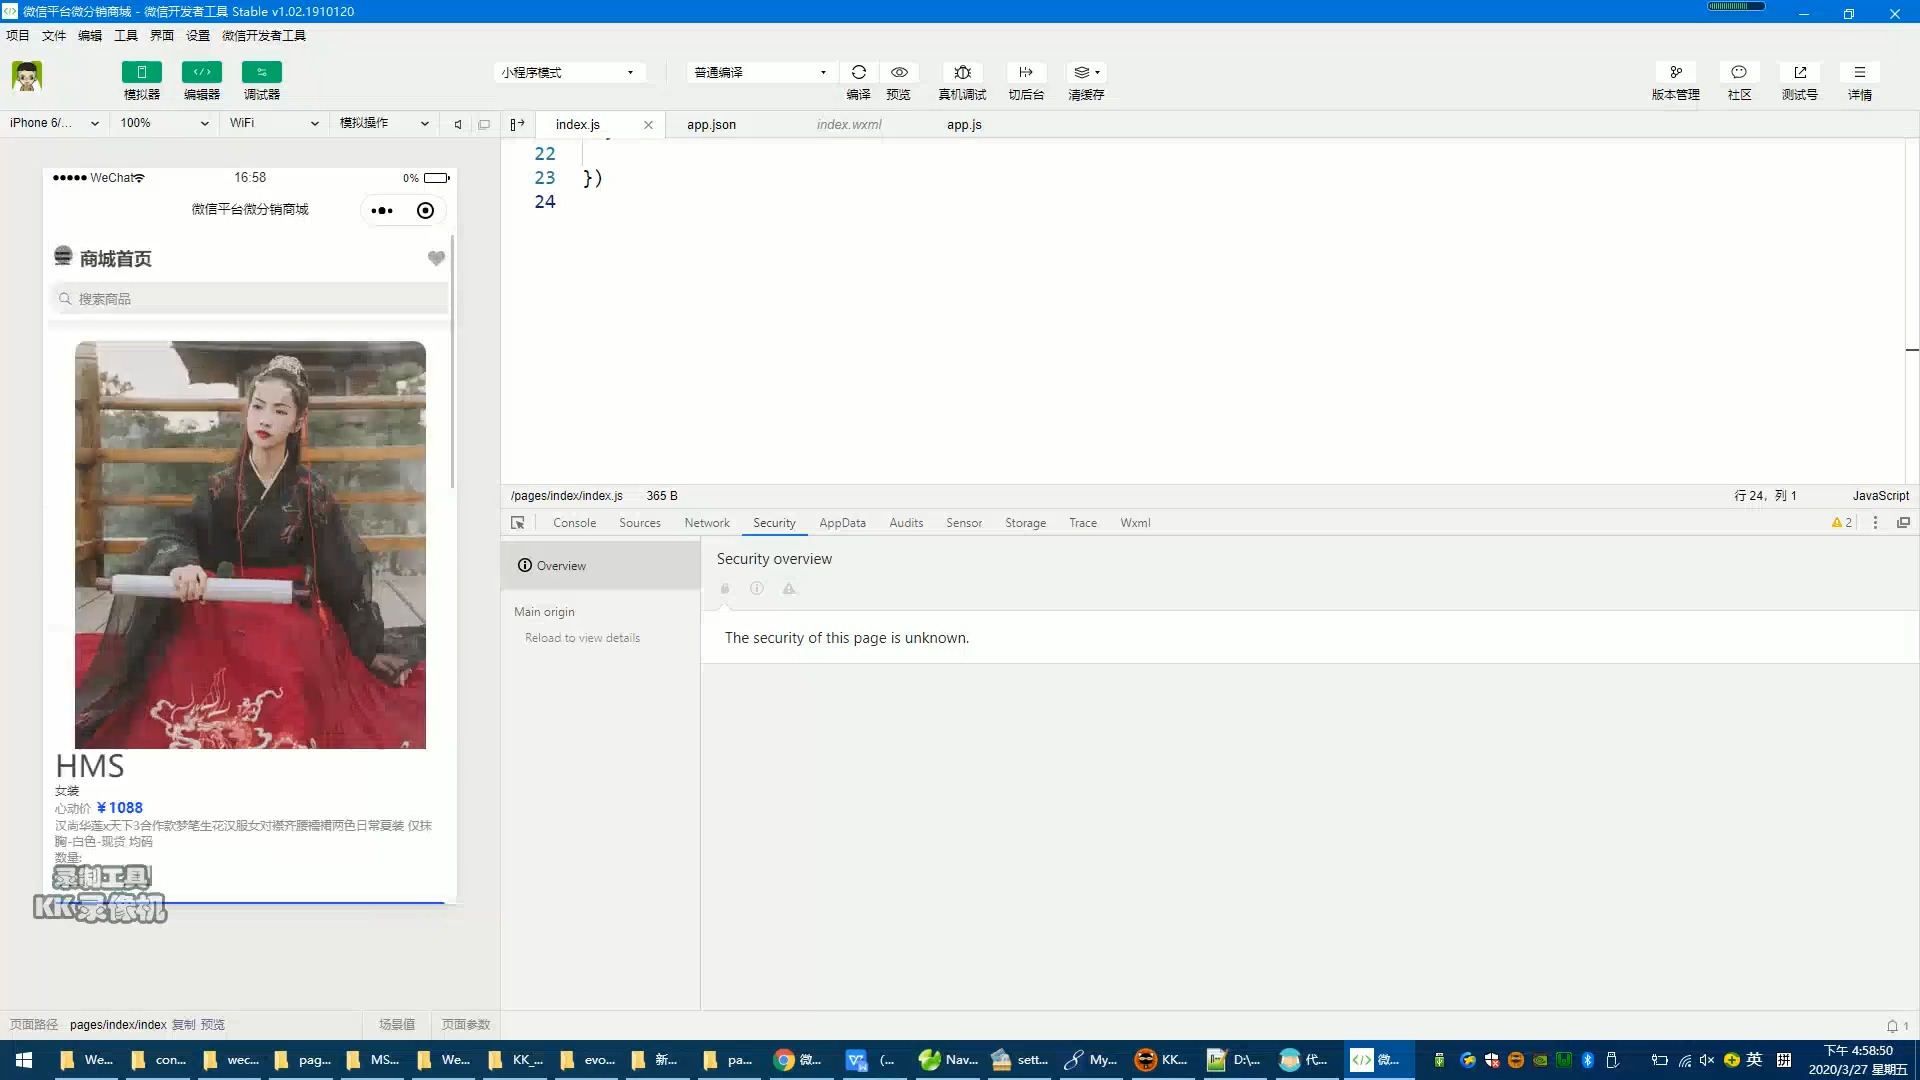Viewport: 1920px width, 1080px height.
Task: Switch to the Audits devtools tab
Action: pyautogui.click(x=906, y=522)
